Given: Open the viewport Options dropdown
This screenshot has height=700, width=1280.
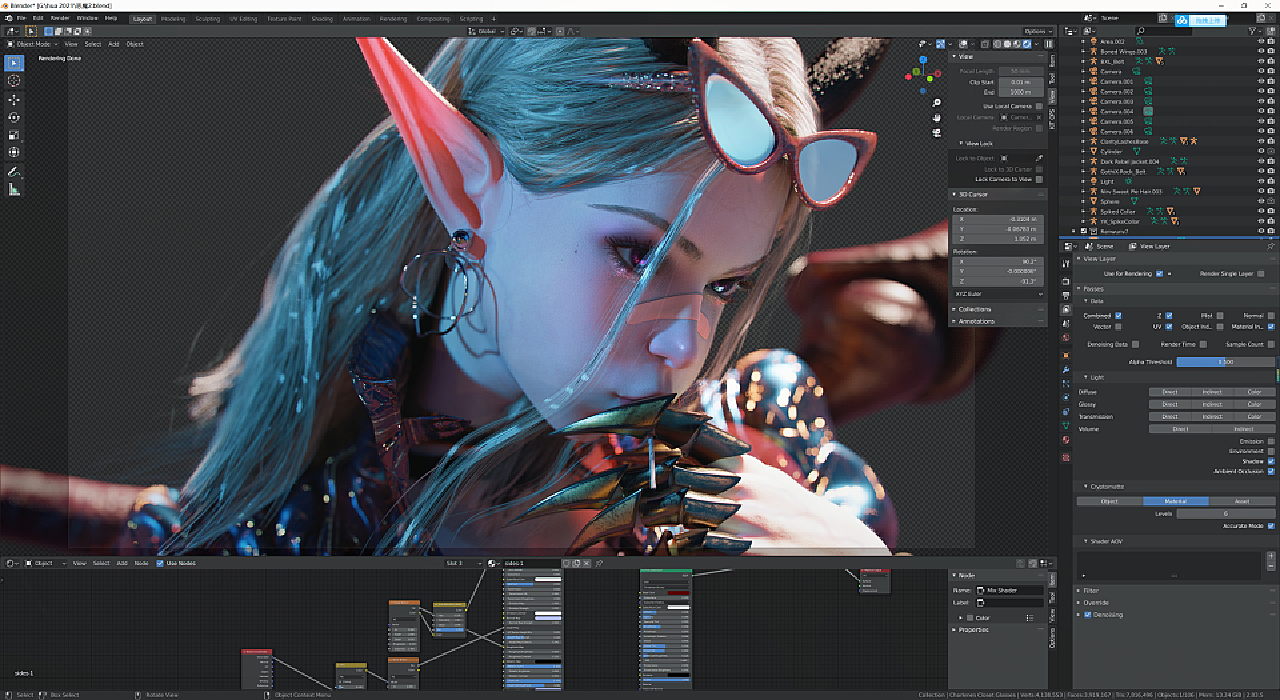Looking at the screenshot, I should 1037,31.
